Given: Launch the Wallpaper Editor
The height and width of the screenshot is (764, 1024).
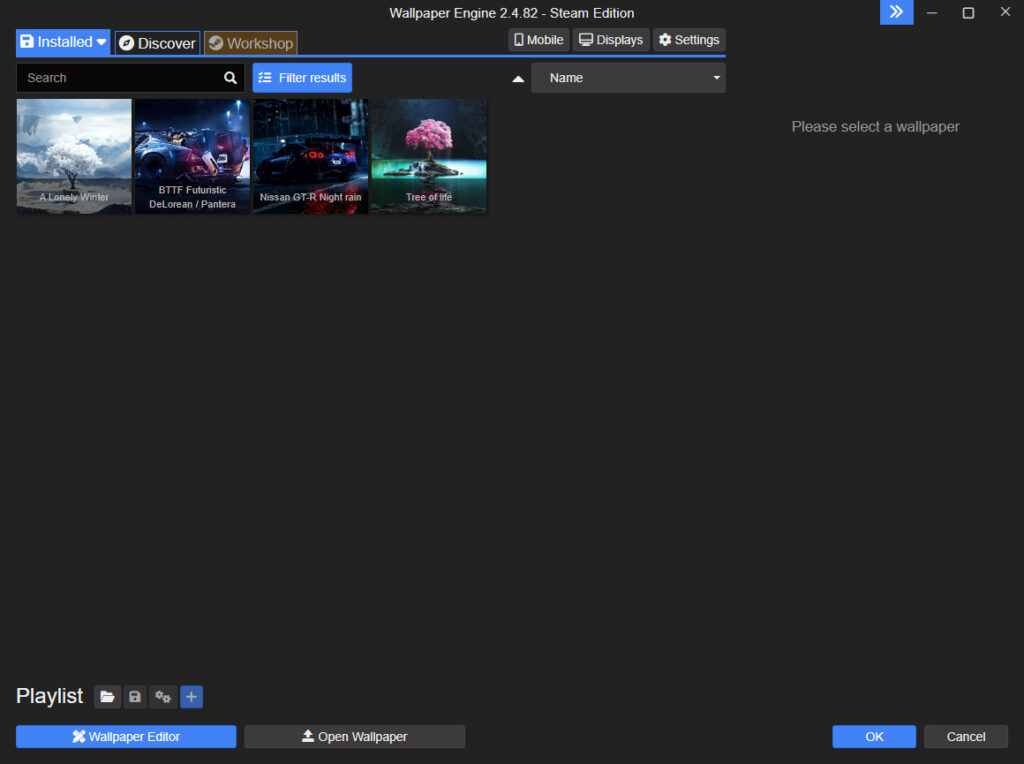Looking at the screenshot, I should tap(126, 737).
